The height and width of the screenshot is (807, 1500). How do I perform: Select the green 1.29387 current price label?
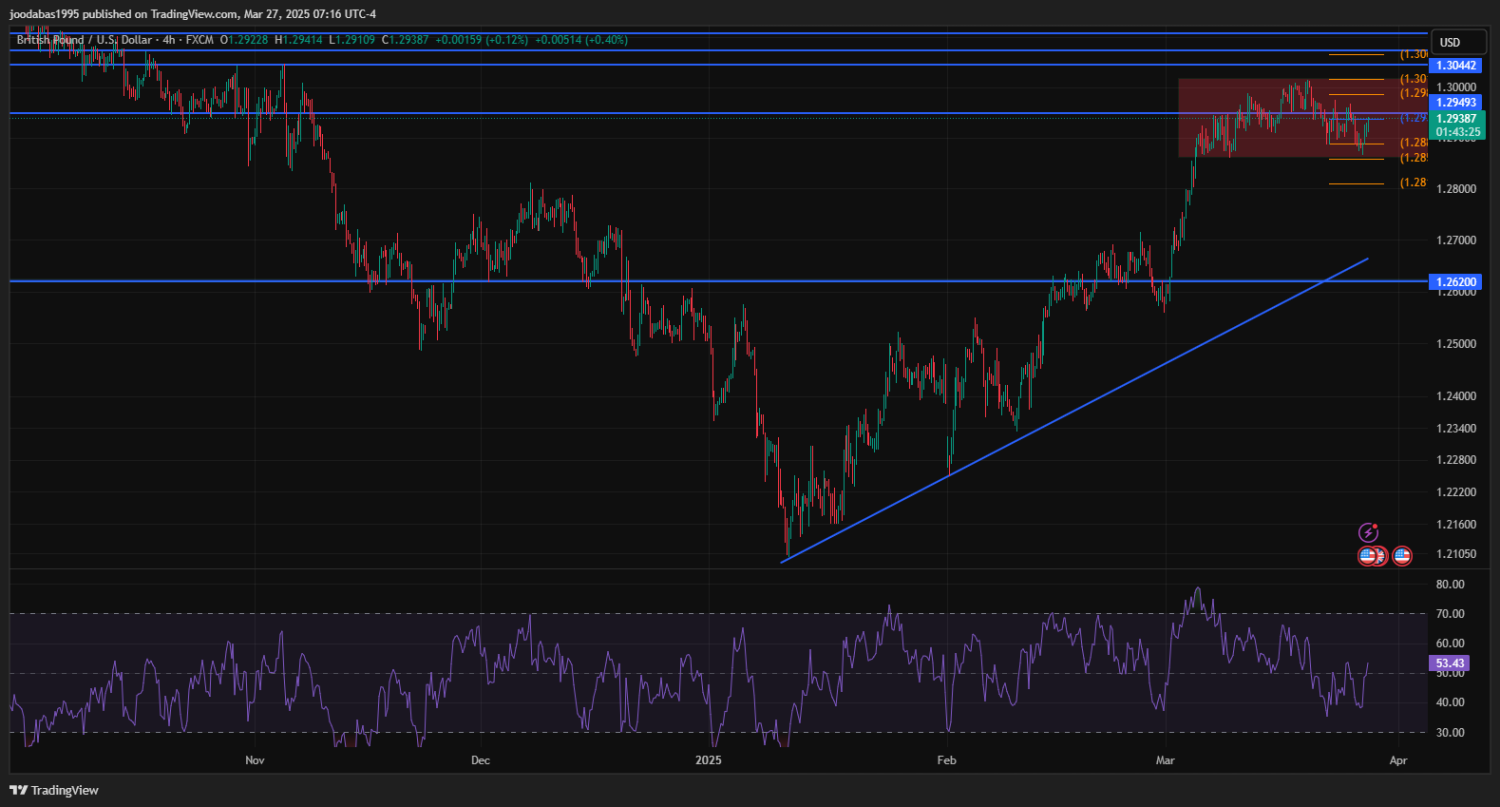coord(1456,118)
